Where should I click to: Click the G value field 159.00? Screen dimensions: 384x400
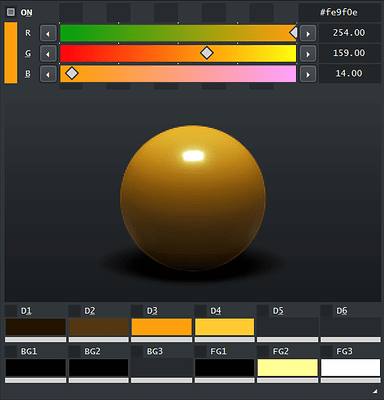(x=349, y=53)
